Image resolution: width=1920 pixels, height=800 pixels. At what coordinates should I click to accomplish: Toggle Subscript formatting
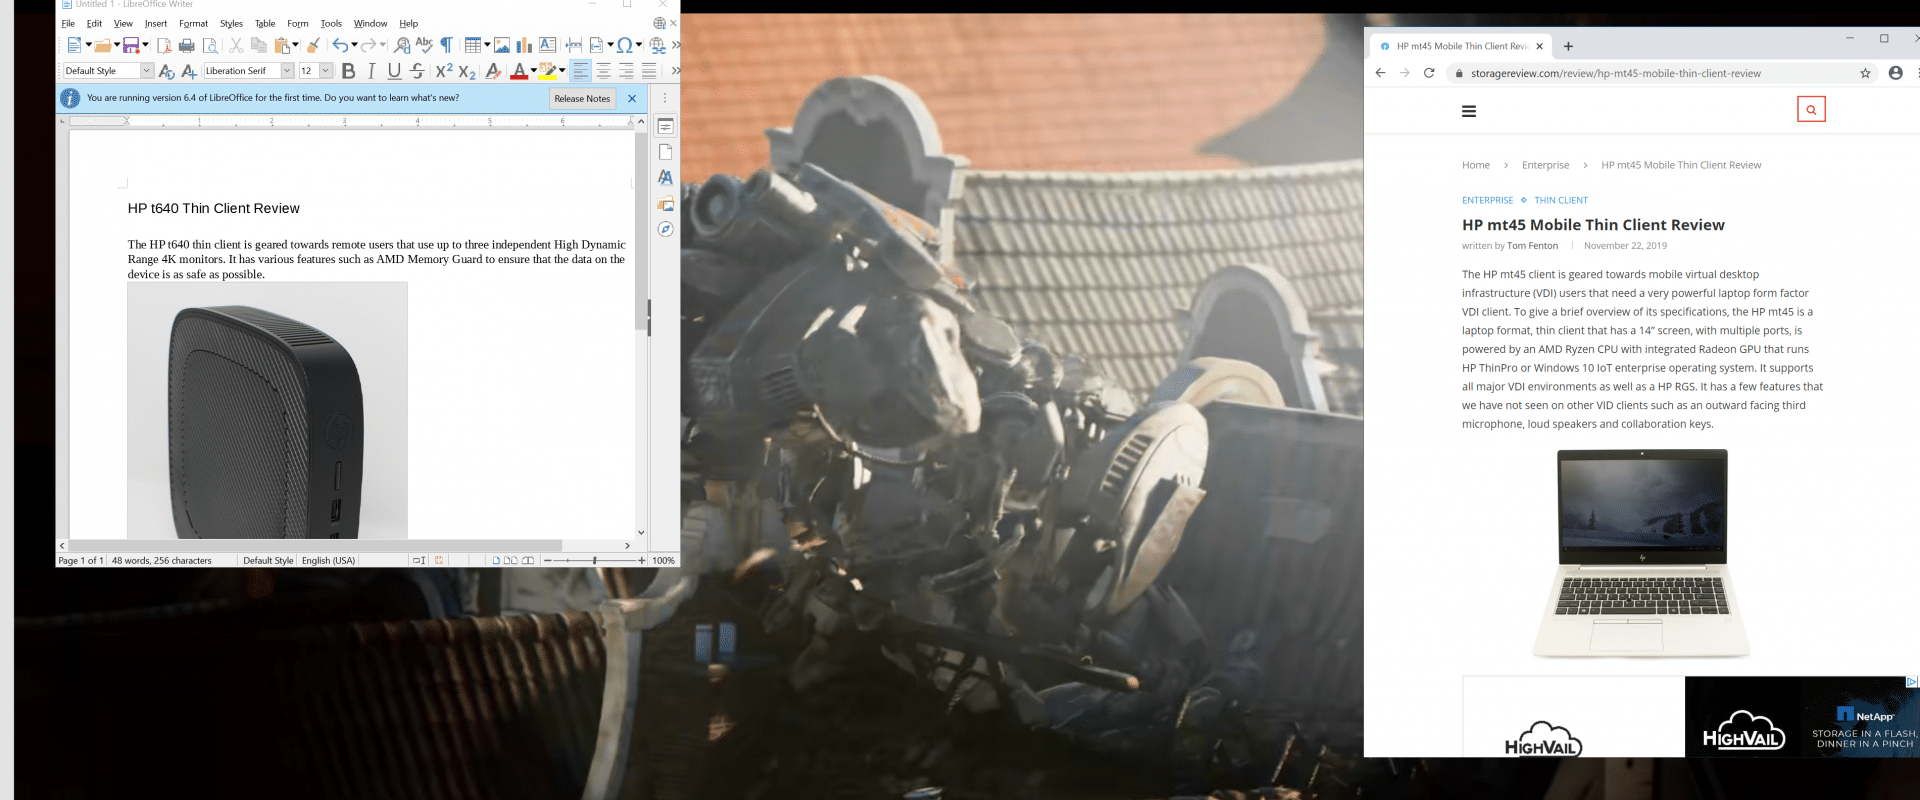click(467, 71)
